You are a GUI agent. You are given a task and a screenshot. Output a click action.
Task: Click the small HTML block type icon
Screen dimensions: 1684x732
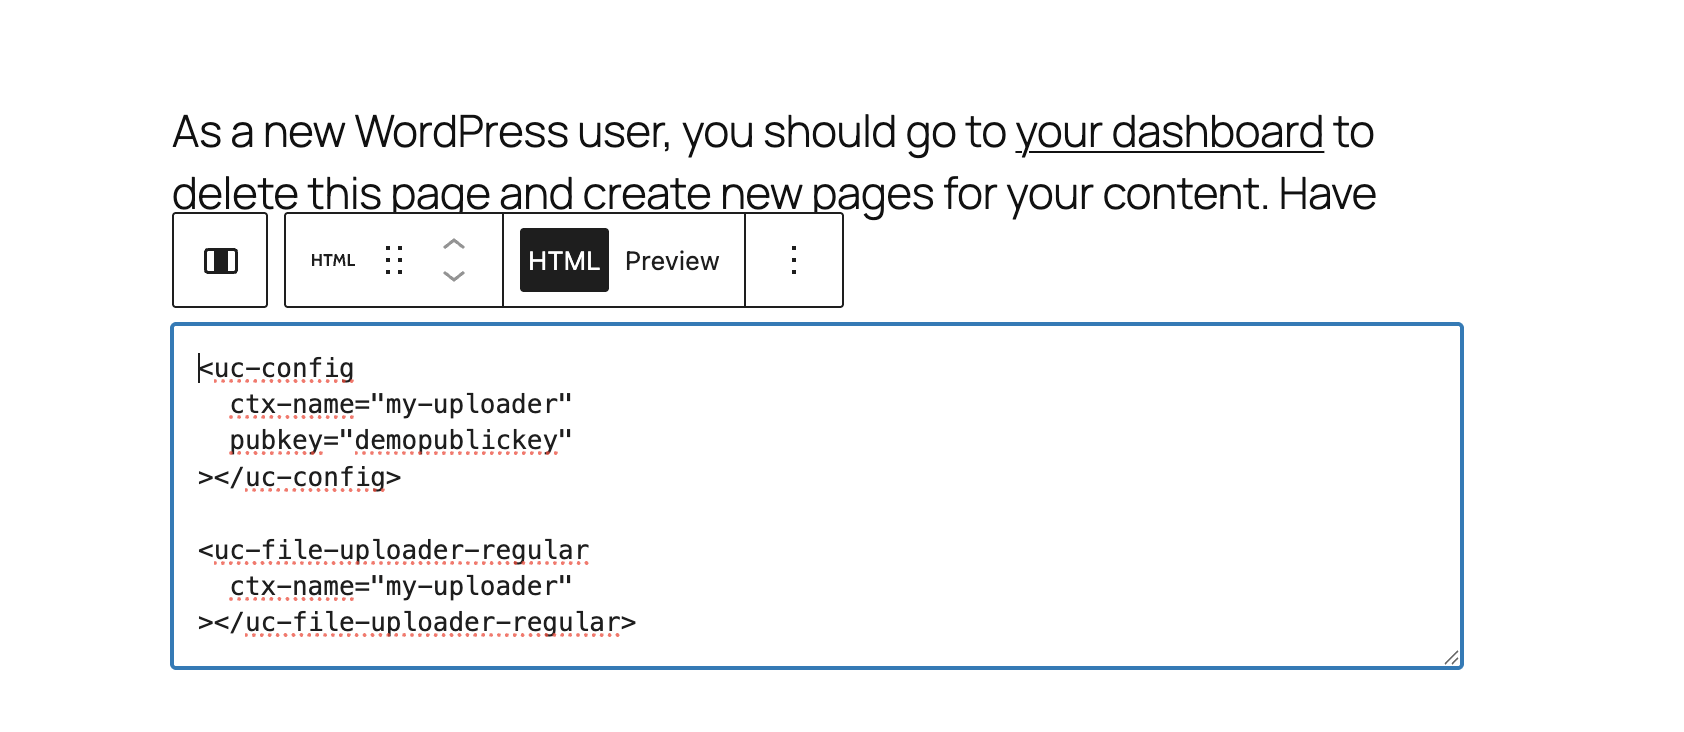(x=333, y=261)
